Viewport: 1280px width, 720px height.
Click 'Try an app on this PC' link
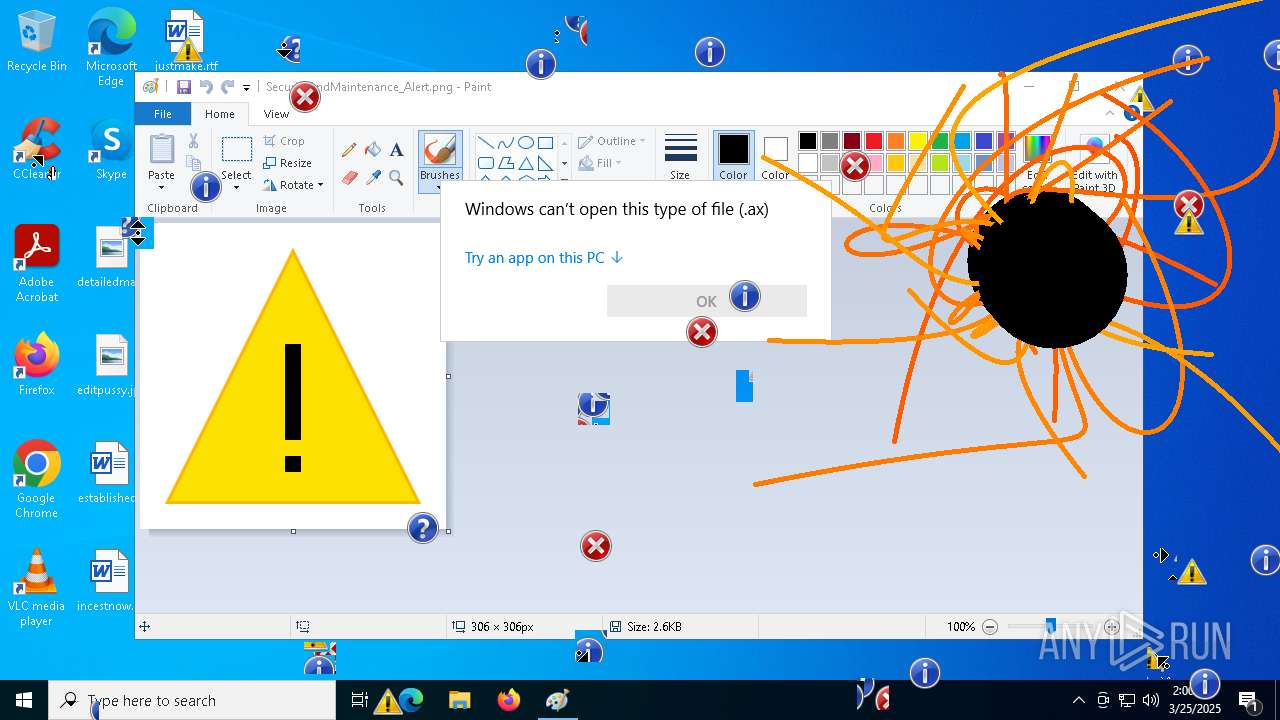pyautogui.click(x=544, y=257)
